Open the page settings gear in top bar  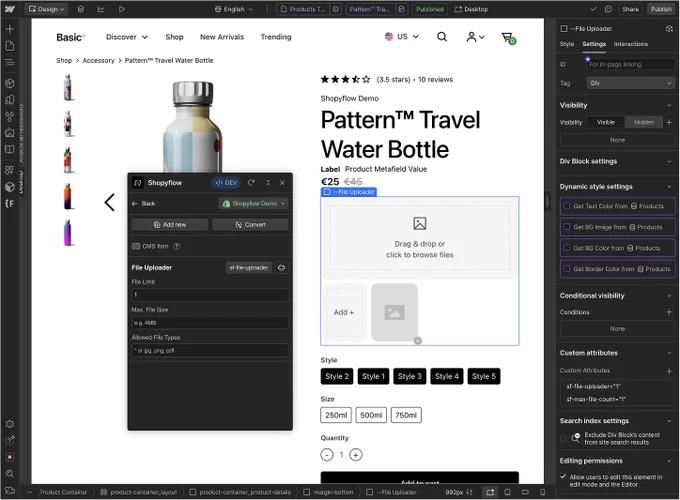(x=336, y=9)
